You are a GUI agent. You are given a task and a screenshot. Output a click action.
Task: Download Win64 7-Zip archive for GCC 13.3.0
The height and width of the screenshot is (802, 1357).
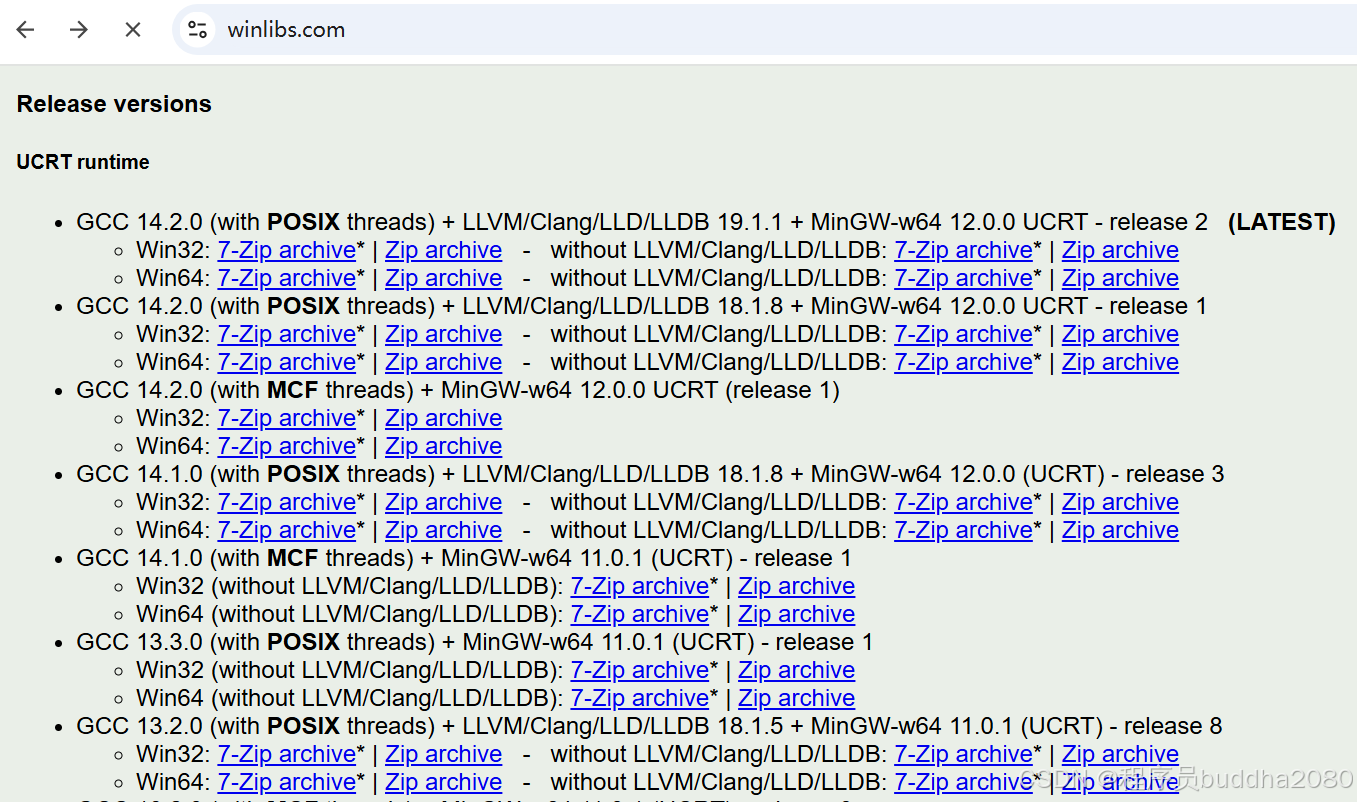(x=640, y=698)
